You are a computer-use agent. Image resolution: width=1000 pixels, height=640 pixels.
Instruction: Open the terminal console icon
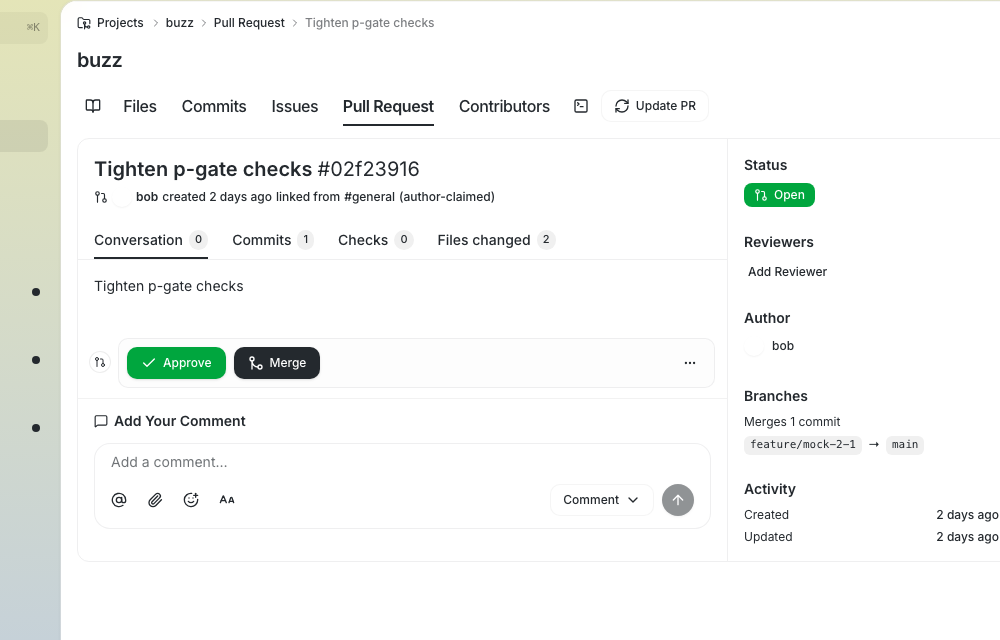581,106
